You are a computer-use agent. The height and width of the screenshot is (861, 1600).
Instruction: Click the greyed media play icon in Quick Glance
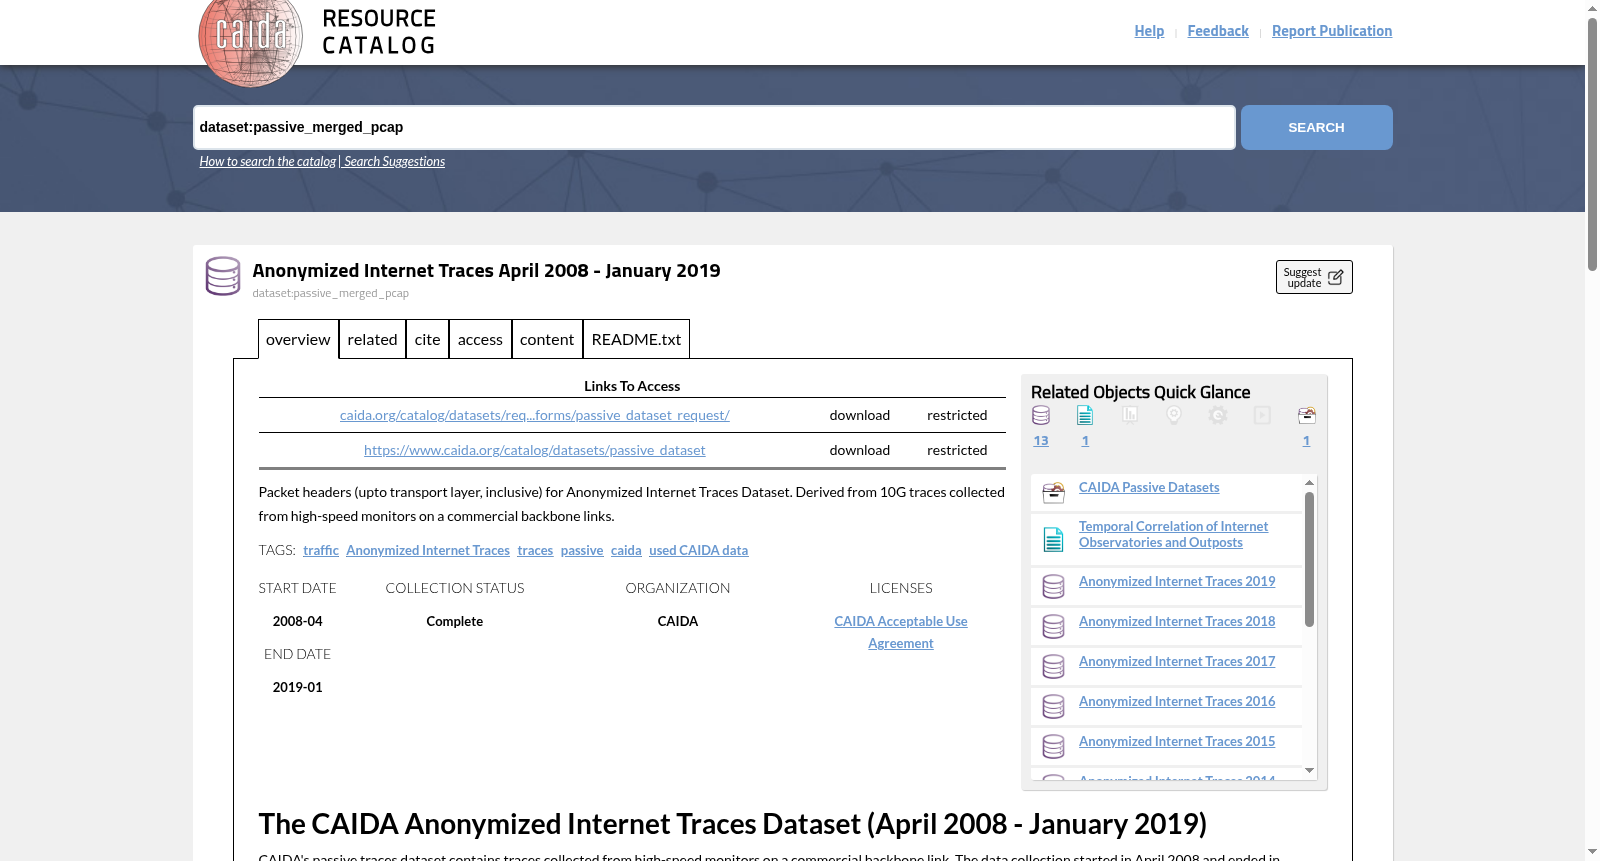coord(1262,415)
